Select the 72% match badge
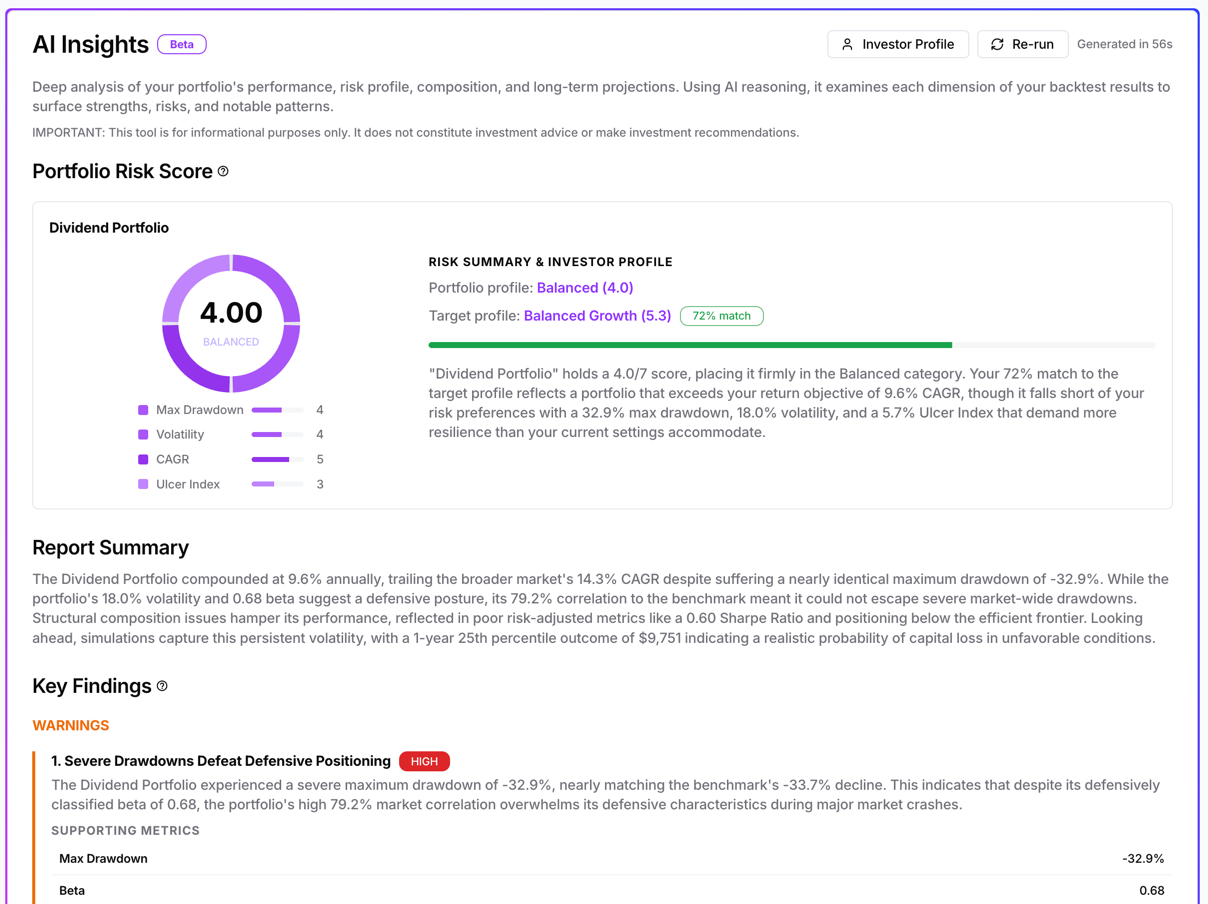 [x=721, y=315]
